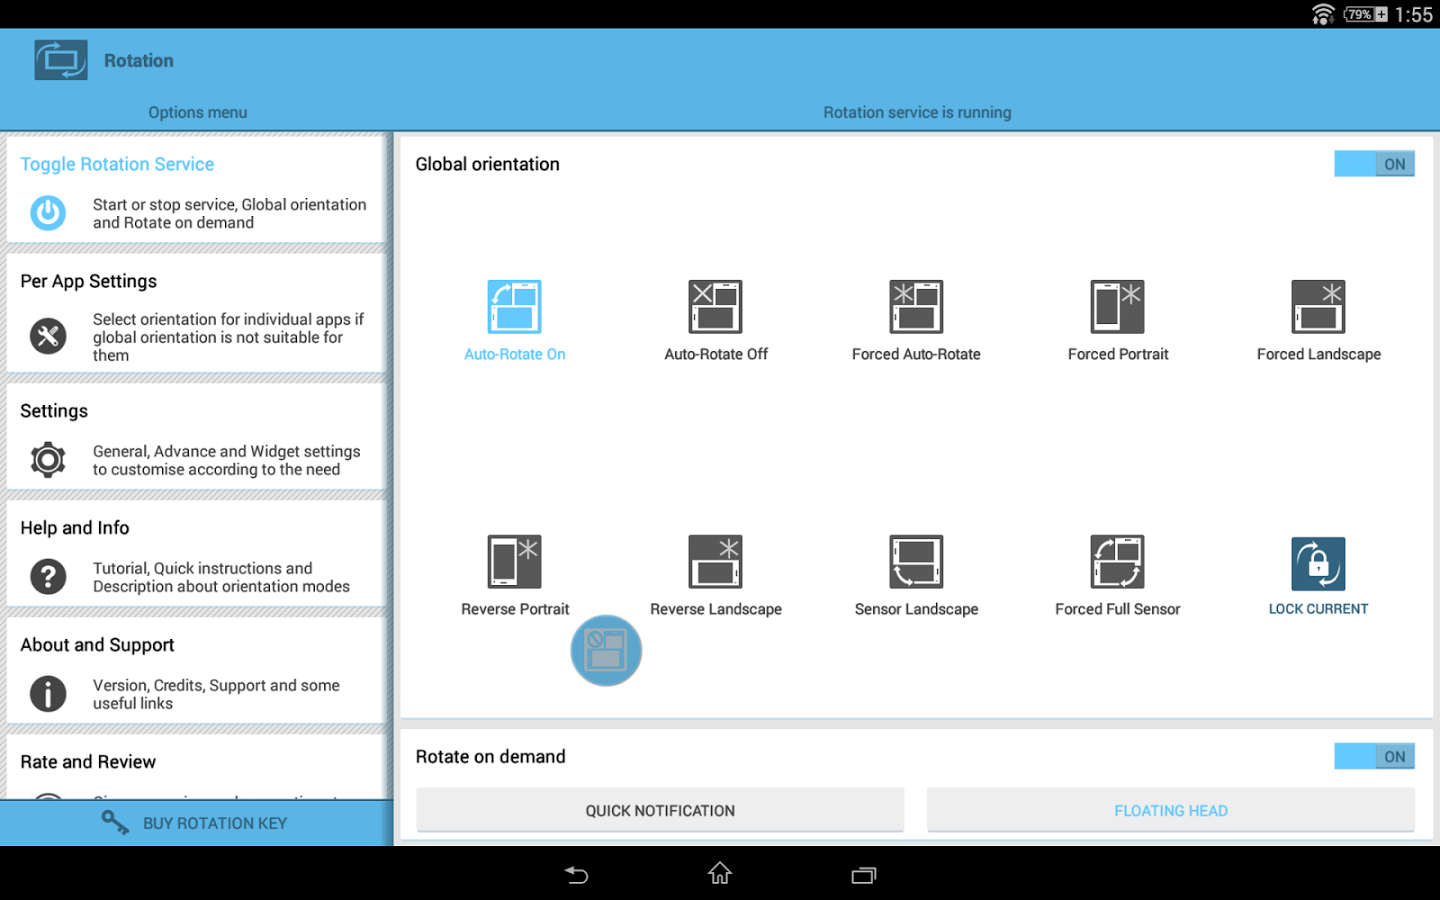Open the Per App Settings menu item

(196, 313)
